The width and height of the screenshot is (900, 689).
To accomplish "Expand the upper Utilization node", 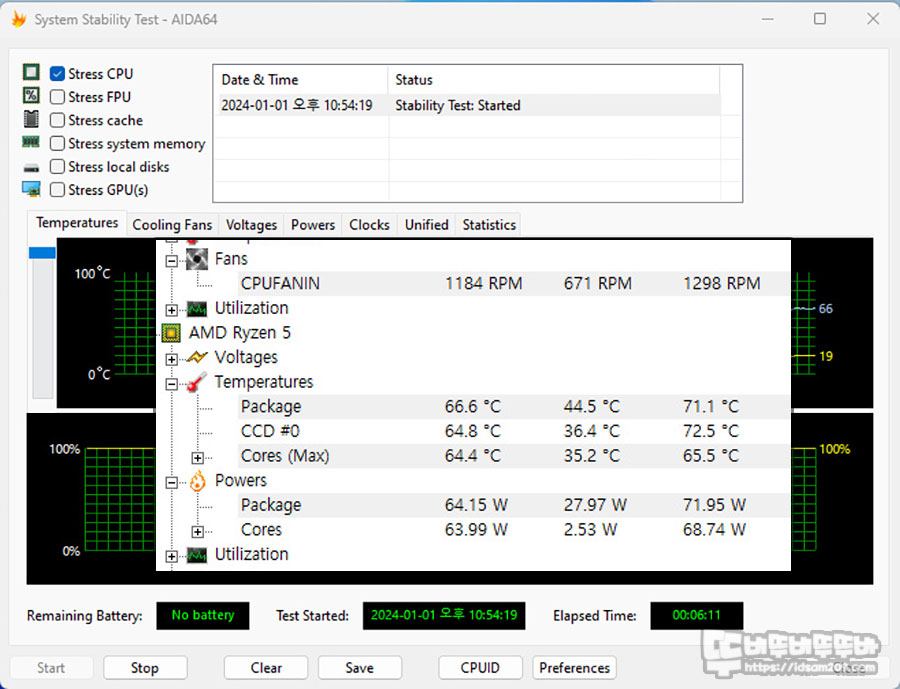I will [171, 310].
